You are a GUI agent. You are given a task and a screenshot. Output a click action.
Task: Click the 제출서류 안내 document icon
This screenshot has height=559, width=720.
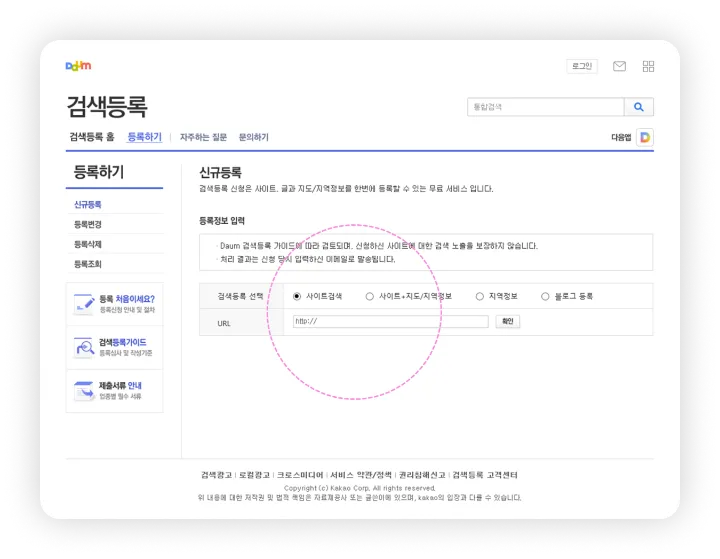point(84,391)
